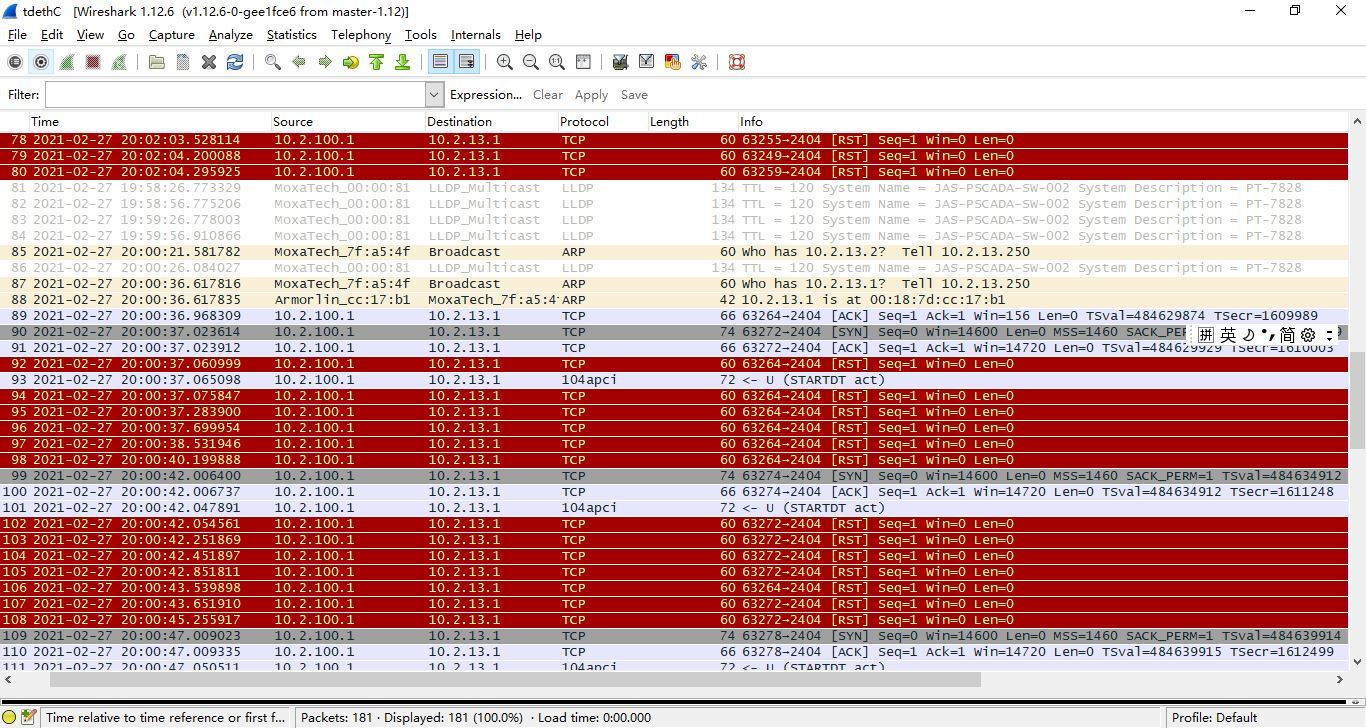Restart the current capture
1366x728 pixels.
pos(119,62)
